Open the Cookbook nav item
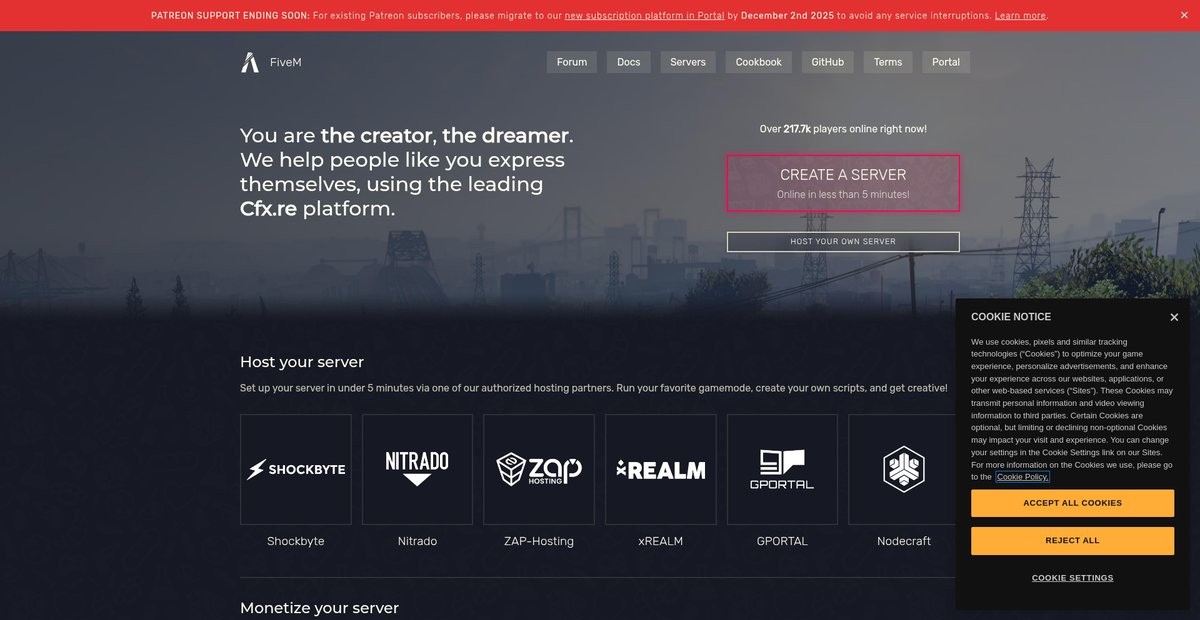This screenshot has width=1200, height=620. tap(759, 62)
